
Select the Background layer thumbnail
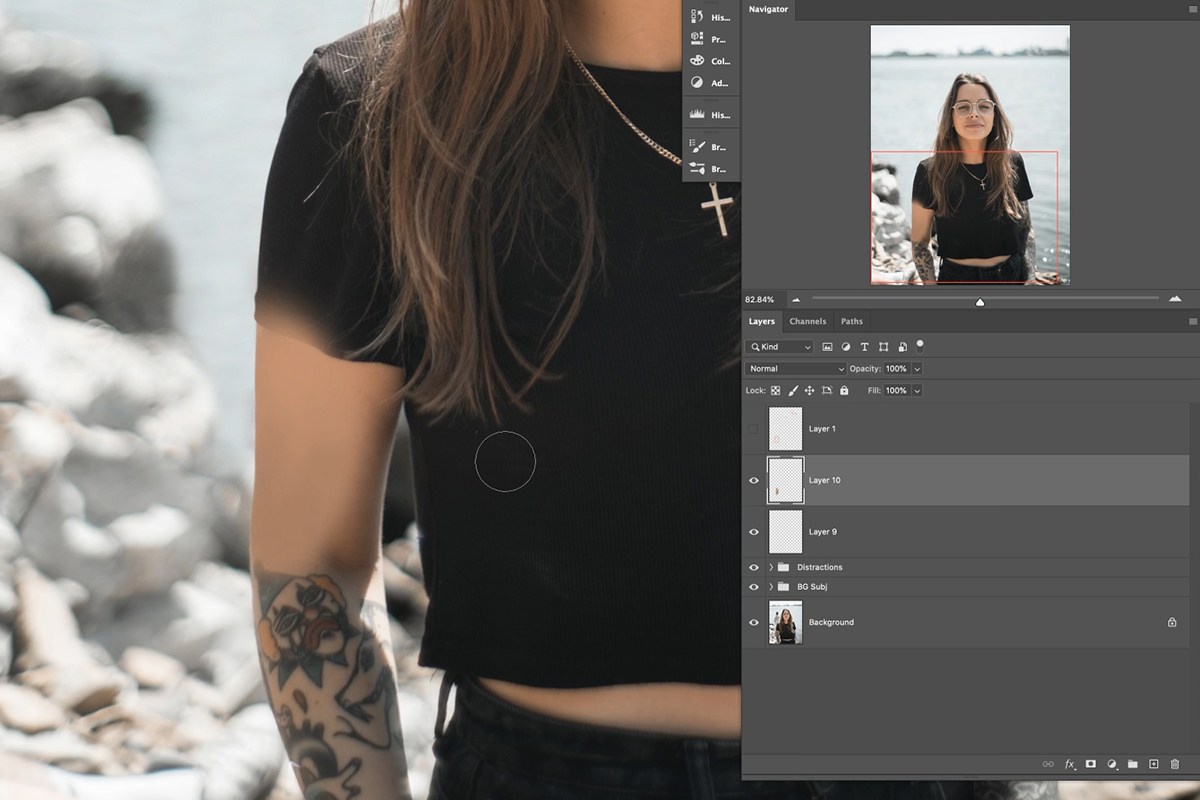tap(785, 622)
